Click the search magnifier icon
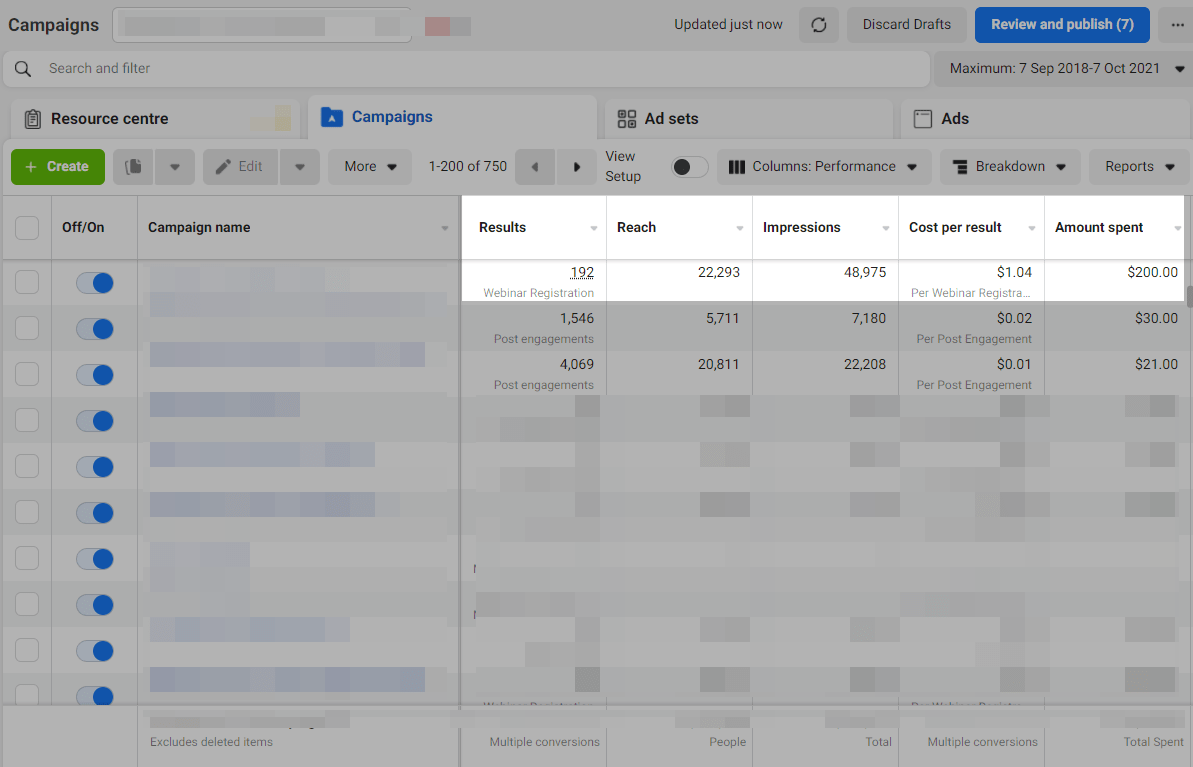This screenshot has width=1193, height=767. coord(23,69)
